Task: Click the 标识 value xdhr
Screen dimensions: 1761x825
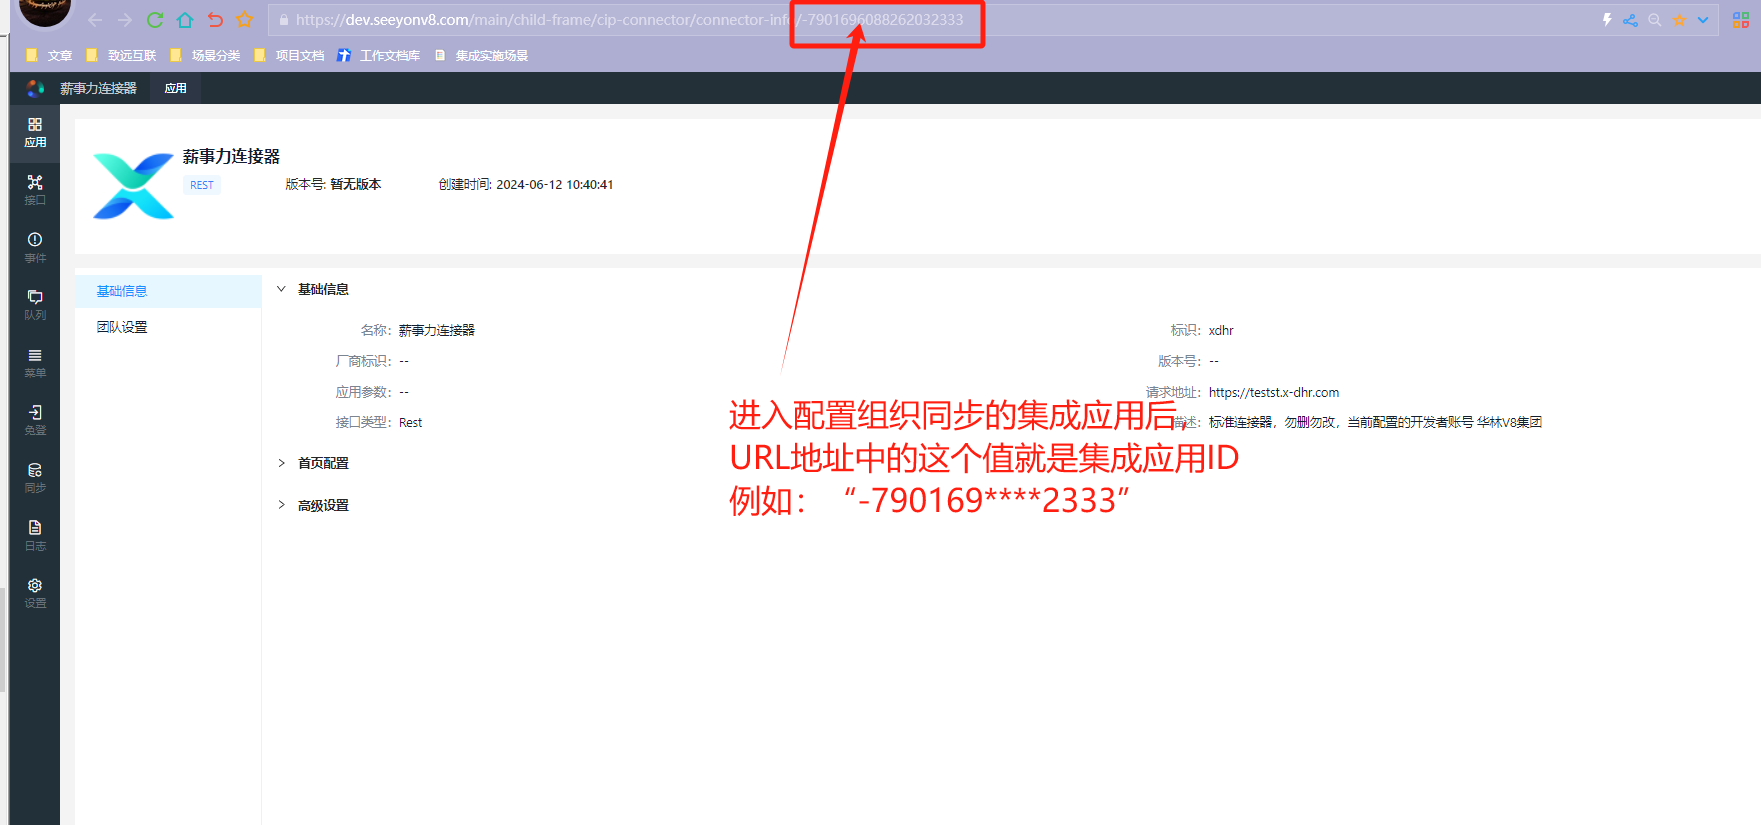Action: click(1221, 330)
